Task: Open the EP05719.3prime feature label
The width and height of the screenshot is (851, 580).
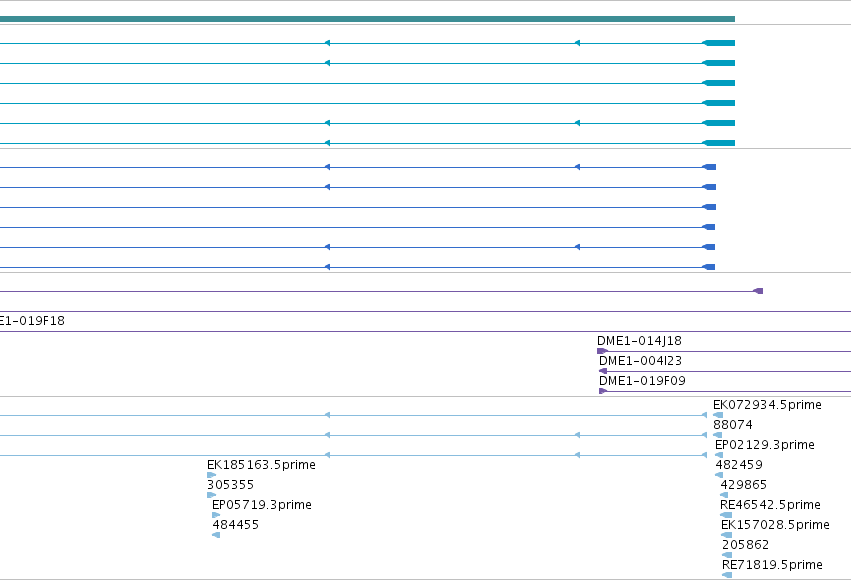Action: click(x=262, y=505)
